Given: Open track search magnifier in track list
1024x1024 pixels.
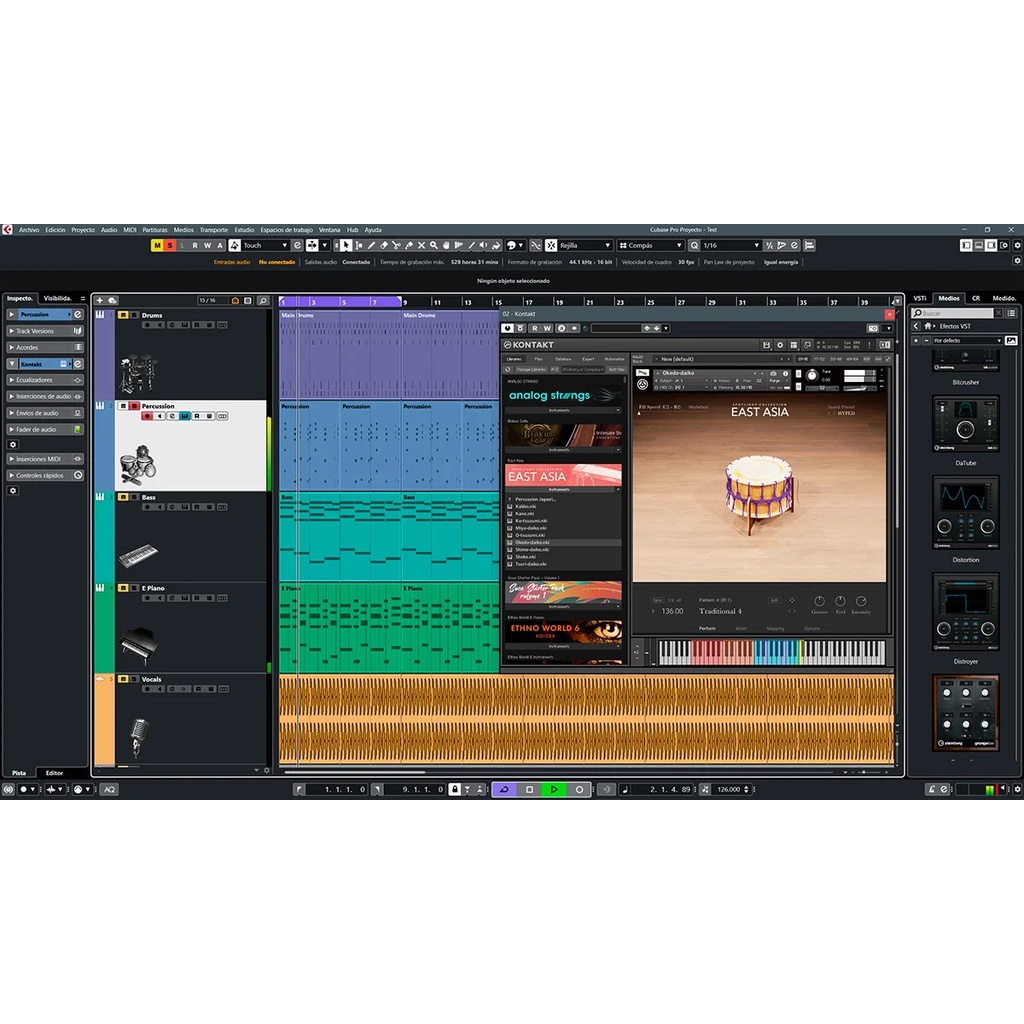Looking at the screenshot, I should [263, 300].
